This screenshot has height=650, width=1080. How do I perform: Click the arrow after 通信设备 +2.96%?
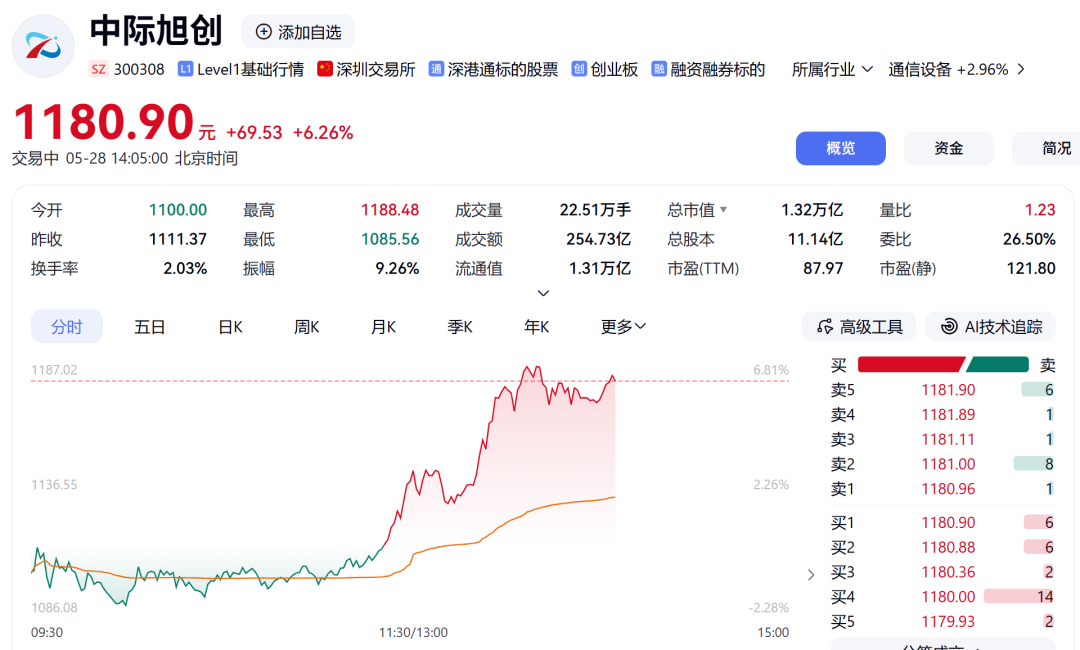[1021, 69]
